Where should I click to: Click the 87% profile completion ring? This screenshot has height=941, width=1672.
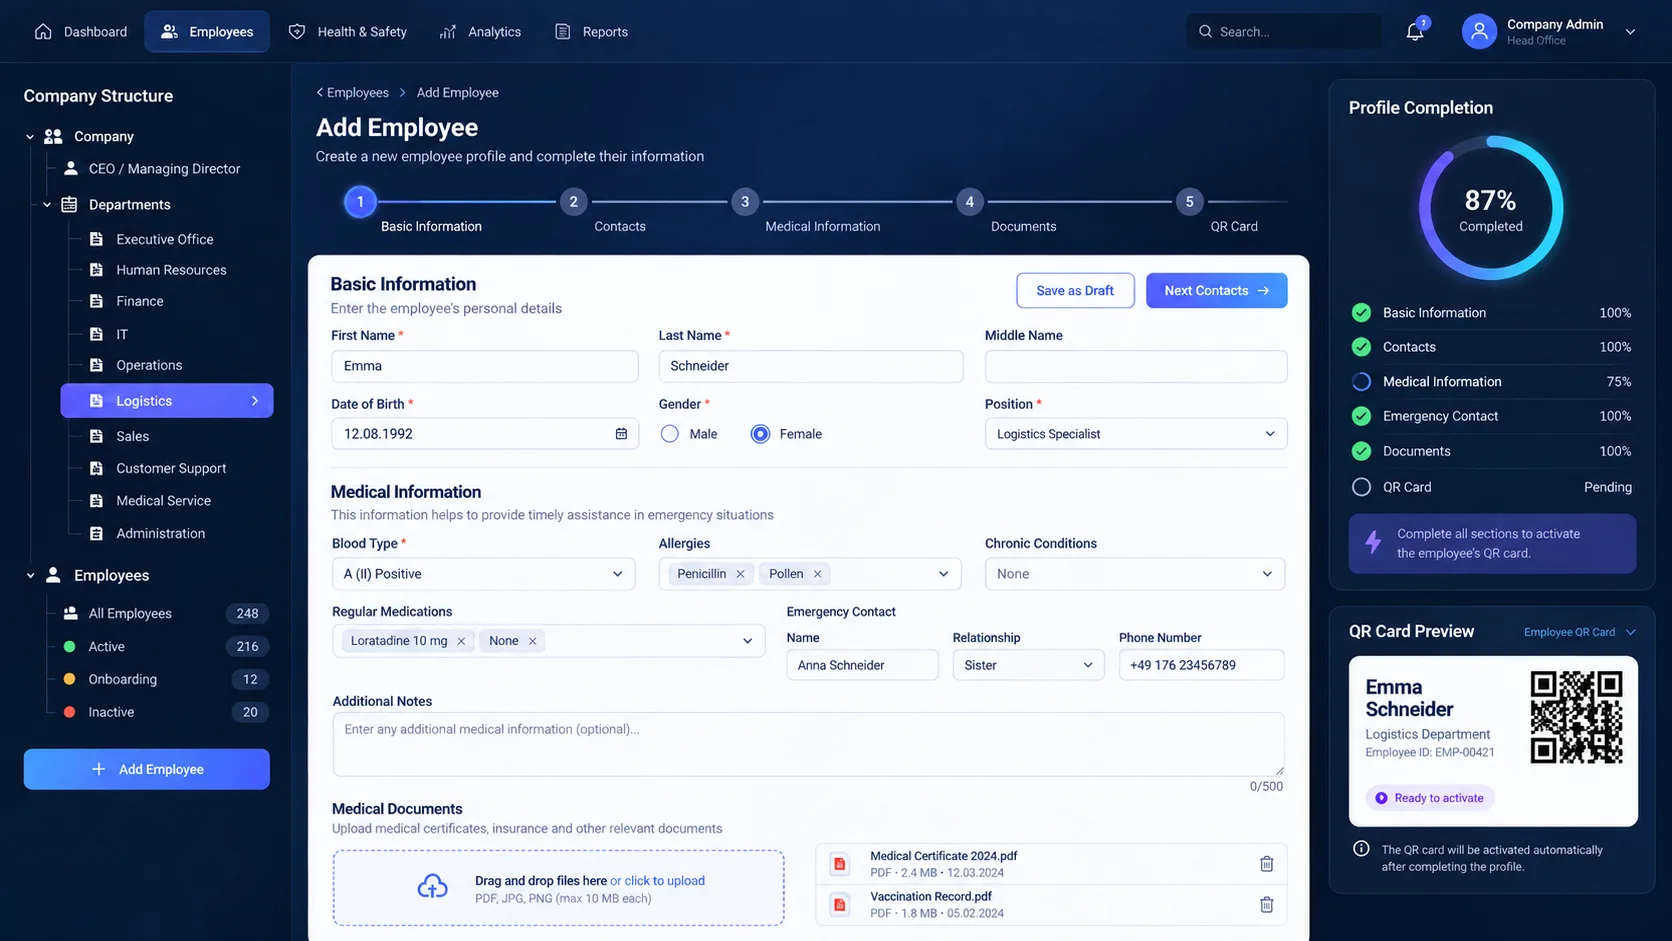point(1490,208)
